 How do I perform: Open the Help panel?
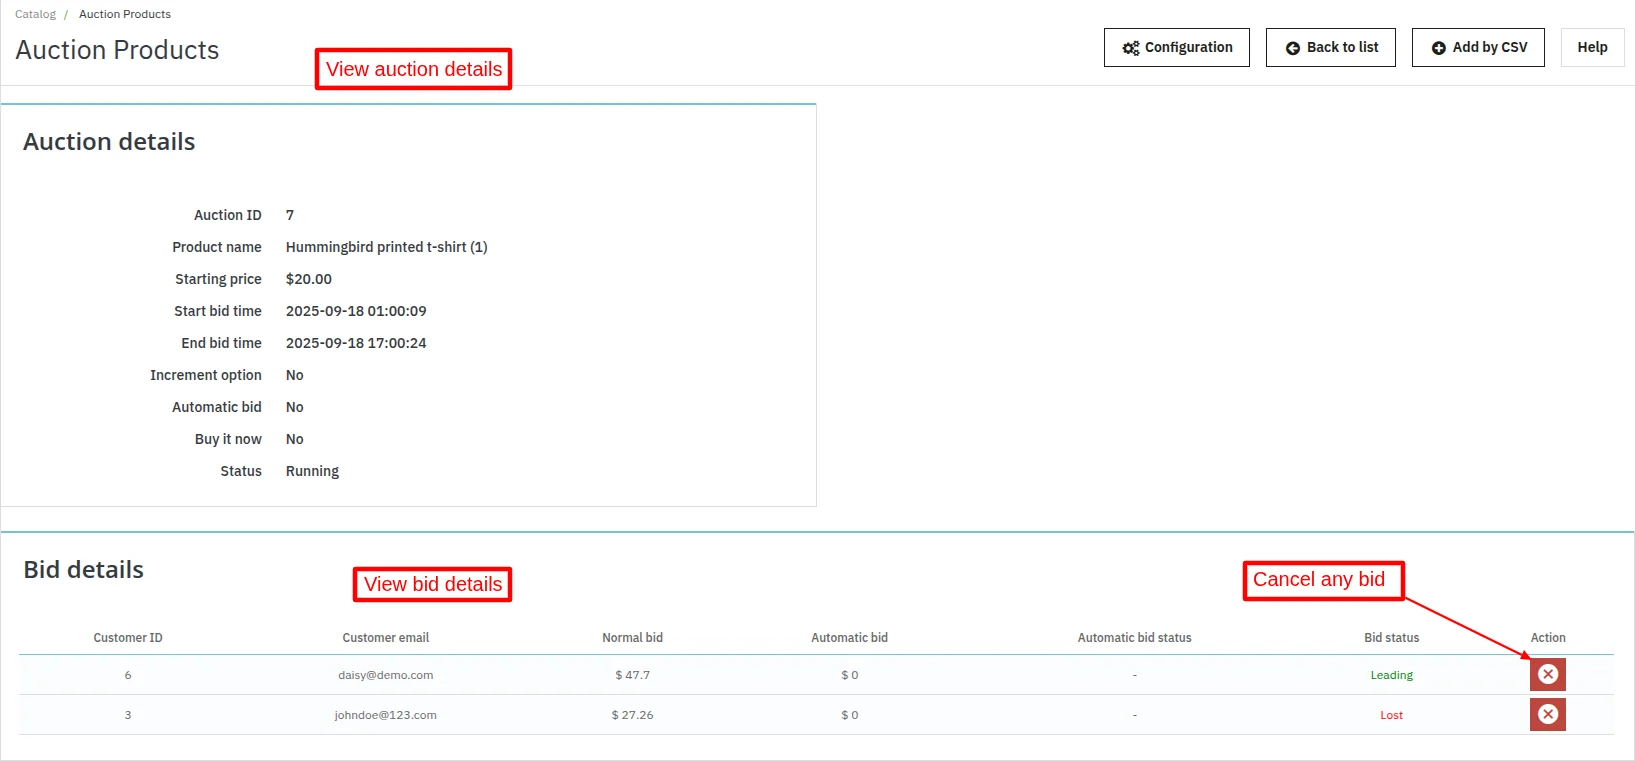click(x=1593, y=47)
